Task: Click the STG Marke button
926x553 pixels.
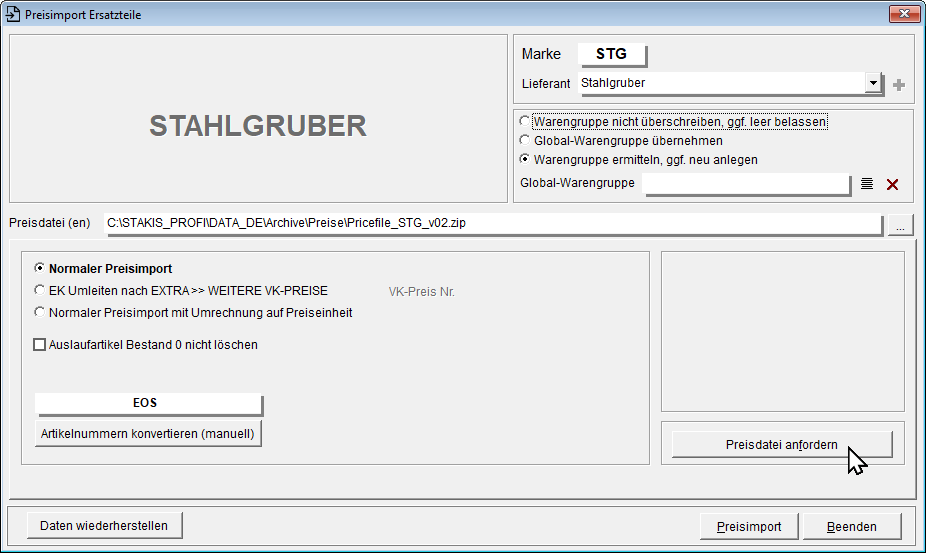Action: (x=612, y=54)
